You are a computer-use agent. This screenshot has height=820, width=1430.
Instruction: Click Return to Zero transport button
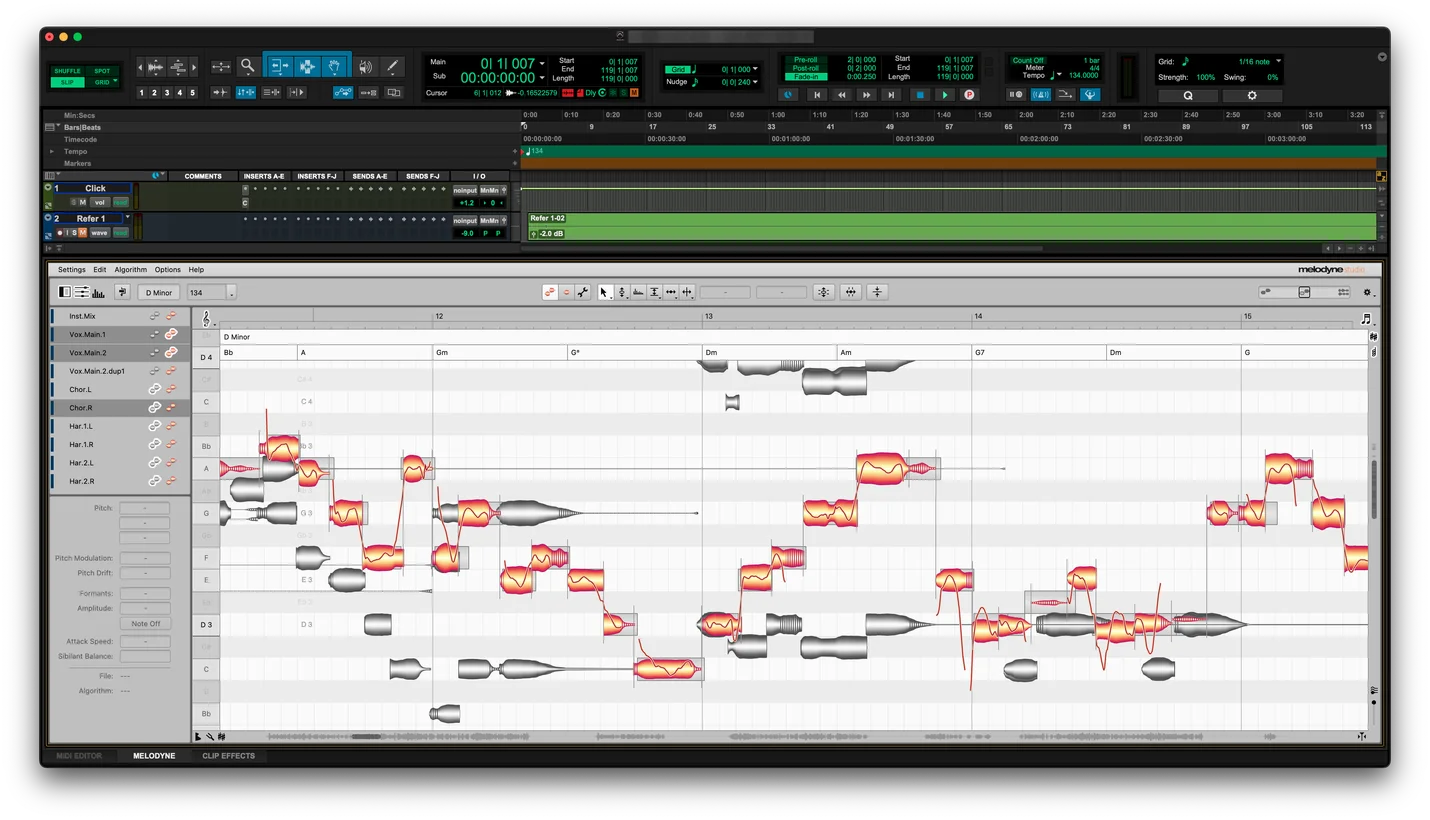tap(817, 95)
